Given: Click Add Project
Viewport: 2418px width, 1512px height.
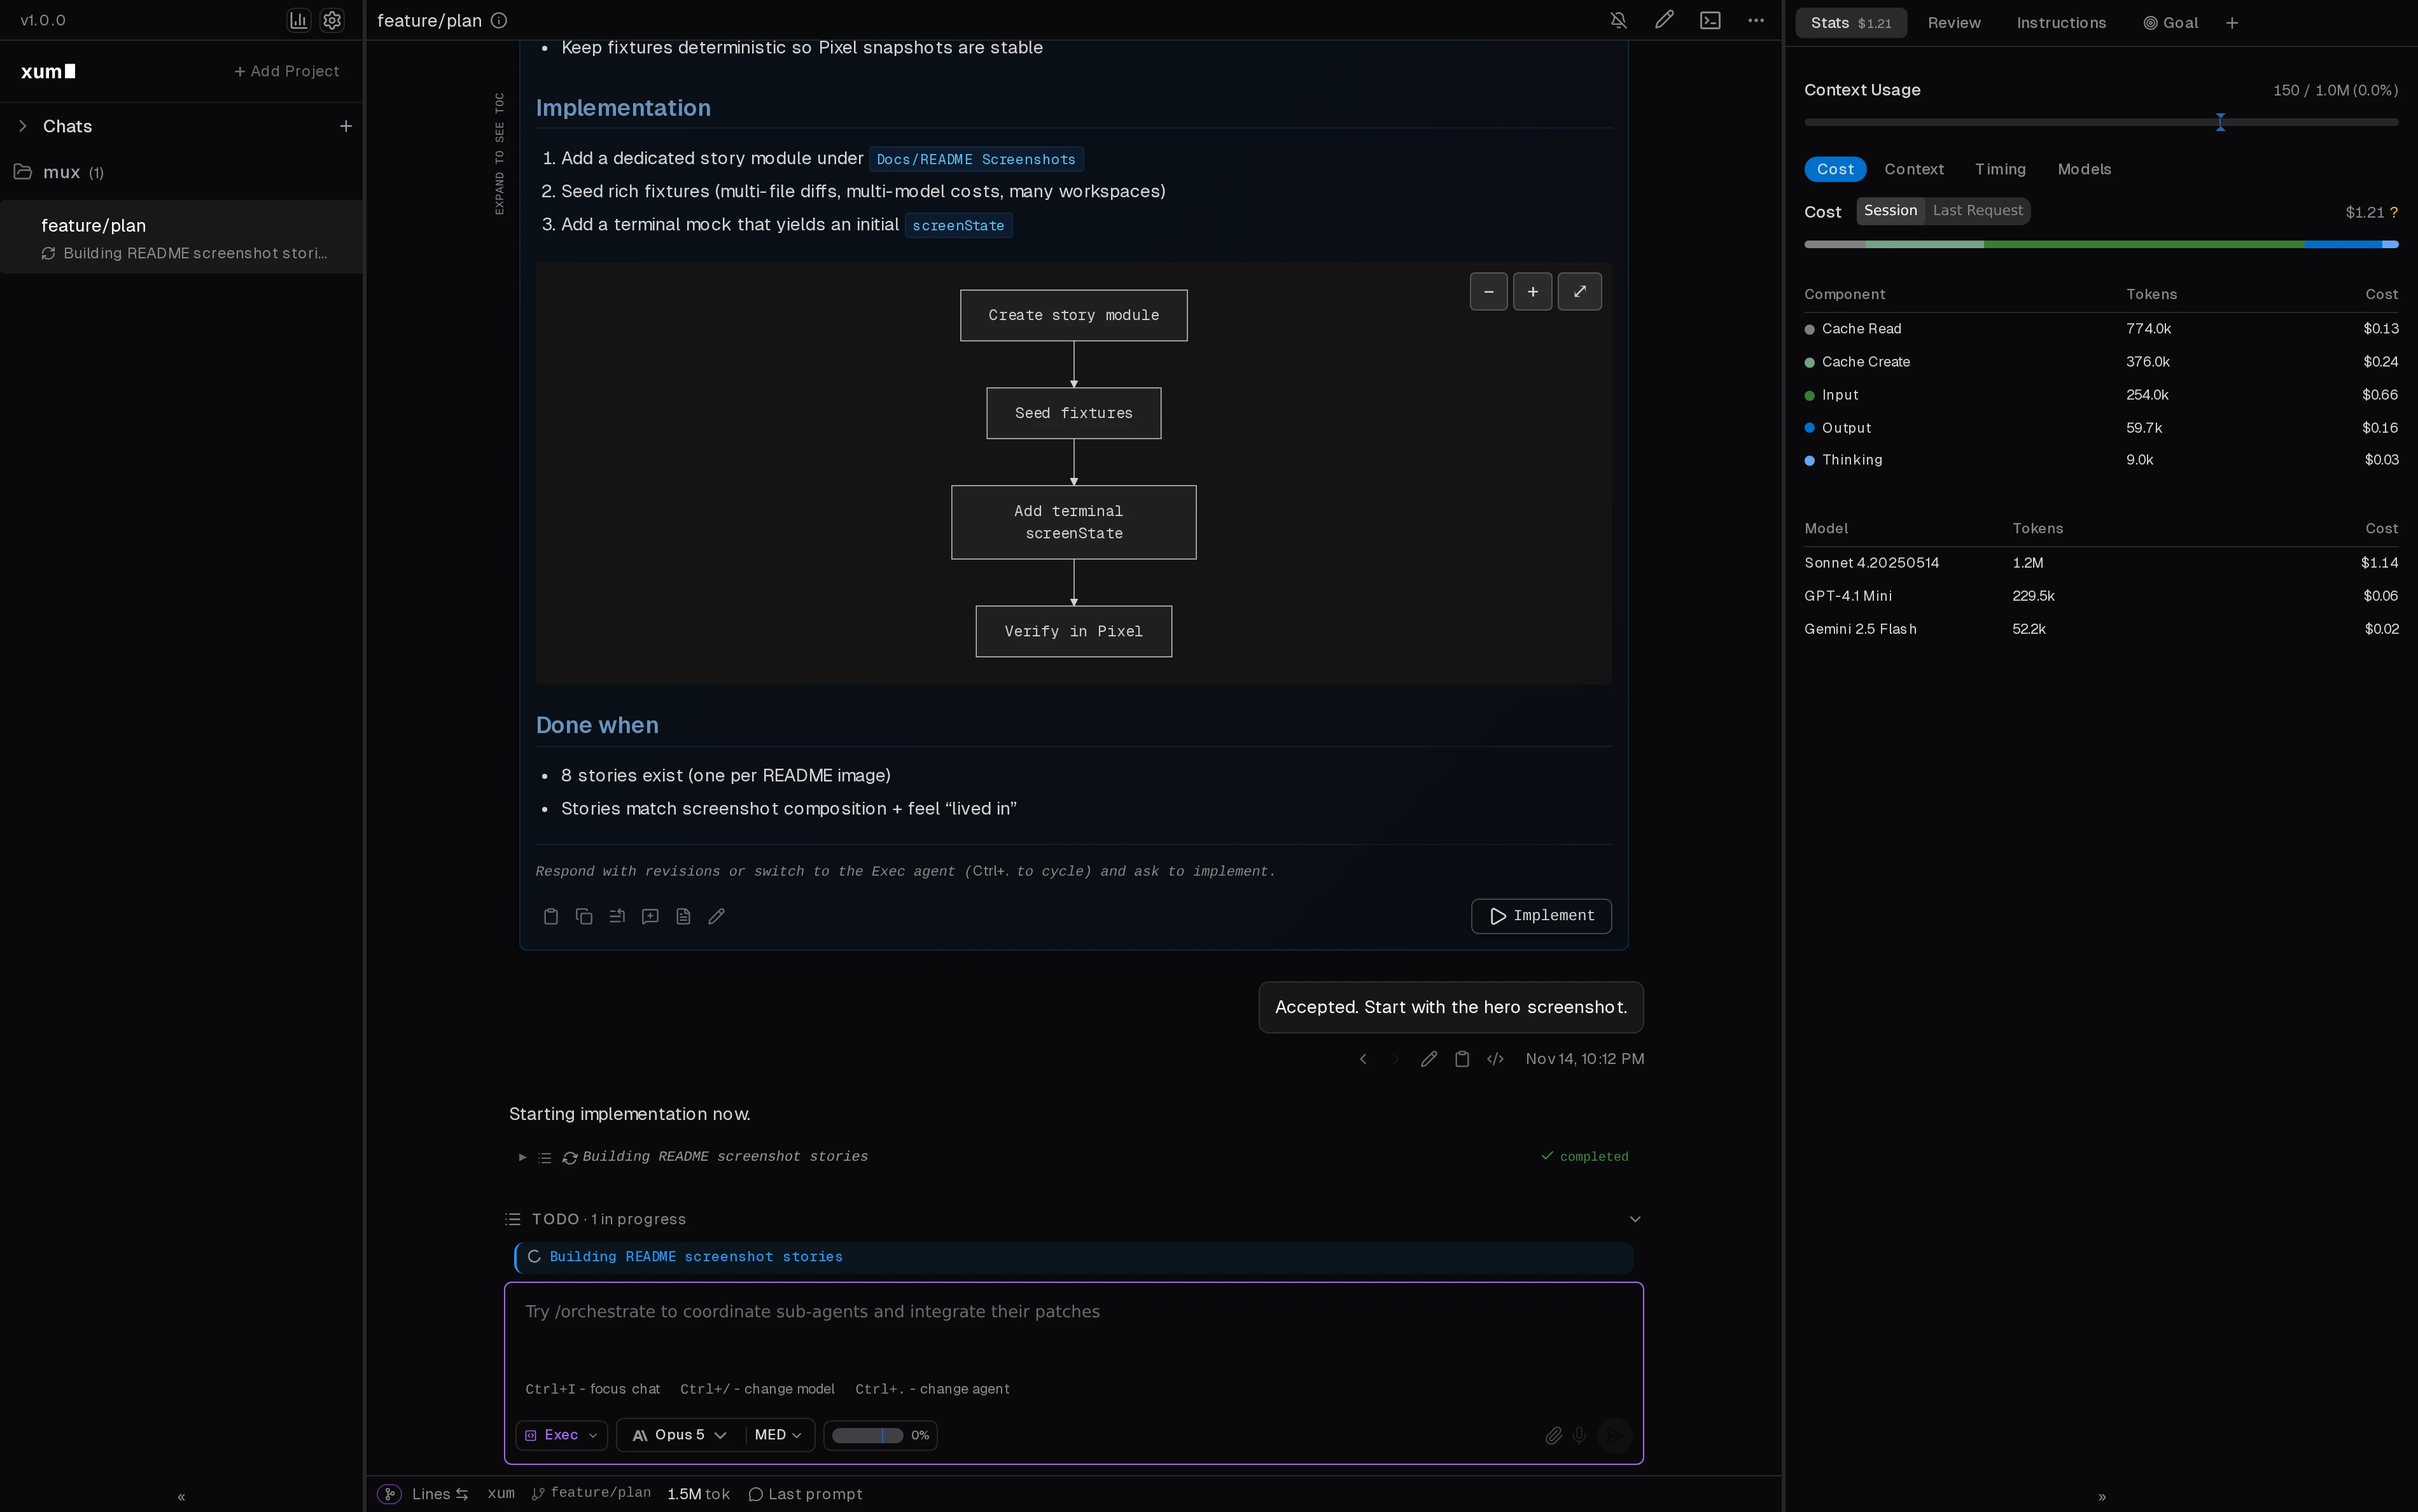Looking at the screenshot, I should [287, 71].
